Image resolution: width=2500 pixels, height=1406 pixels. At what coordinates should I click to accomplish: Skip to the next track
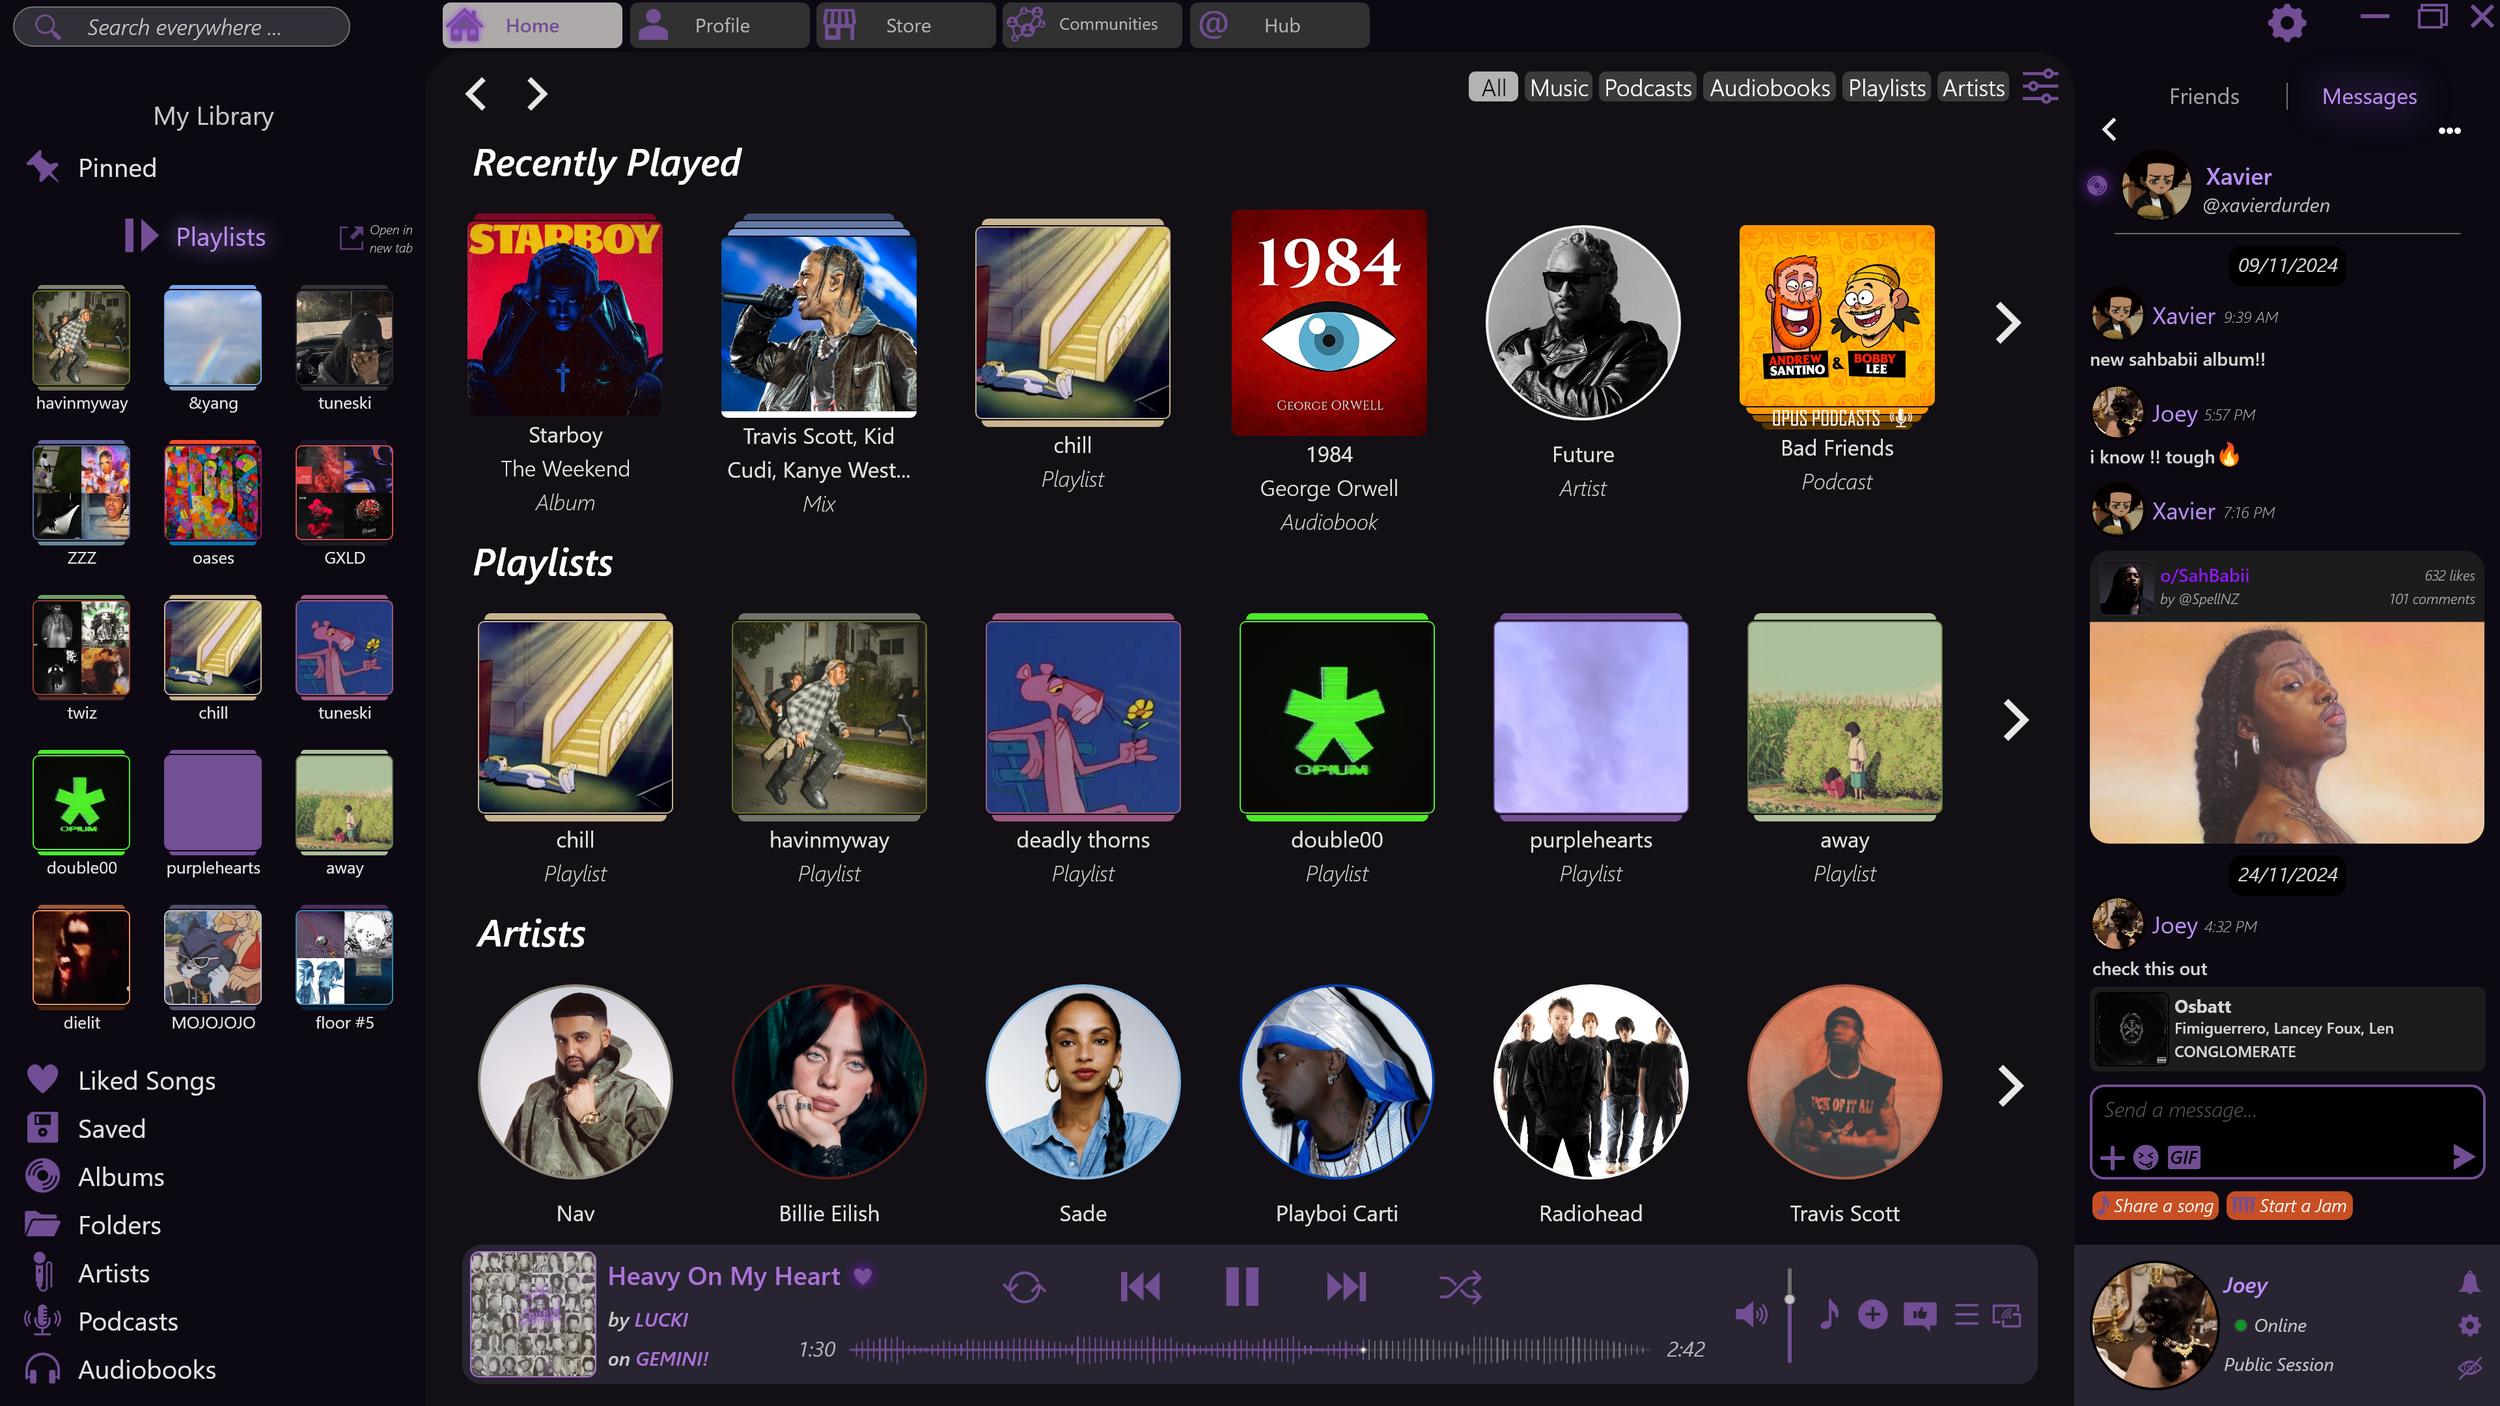[x=1346, y=1287]
